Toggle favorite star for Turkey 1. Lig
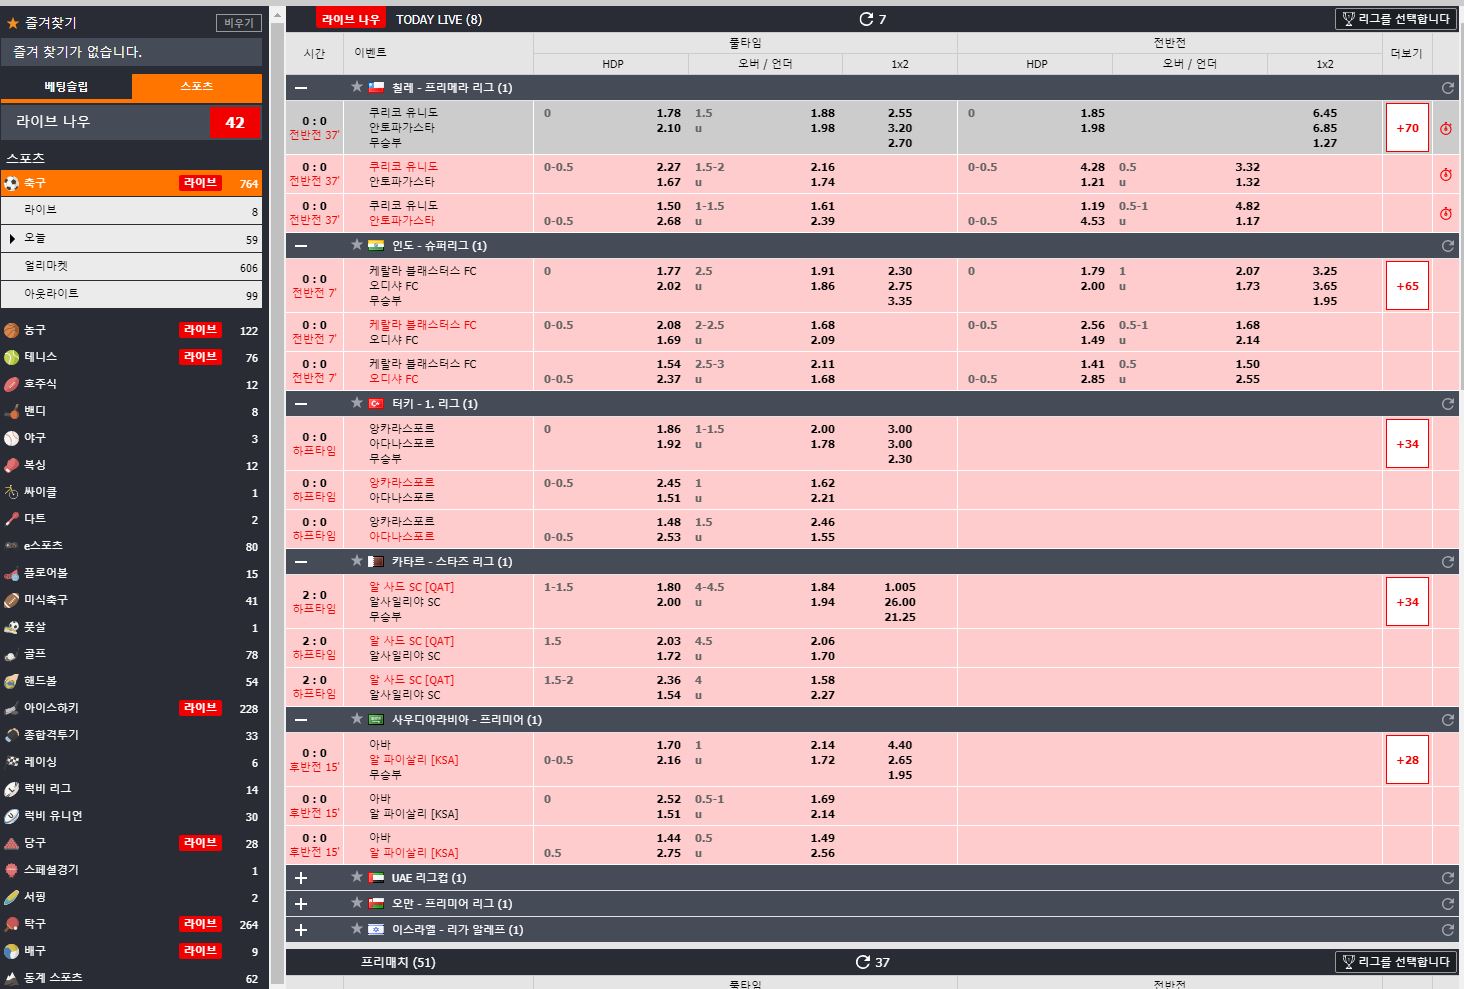The width and height of the screenshot is (1464, 989). tap(356, 403)
